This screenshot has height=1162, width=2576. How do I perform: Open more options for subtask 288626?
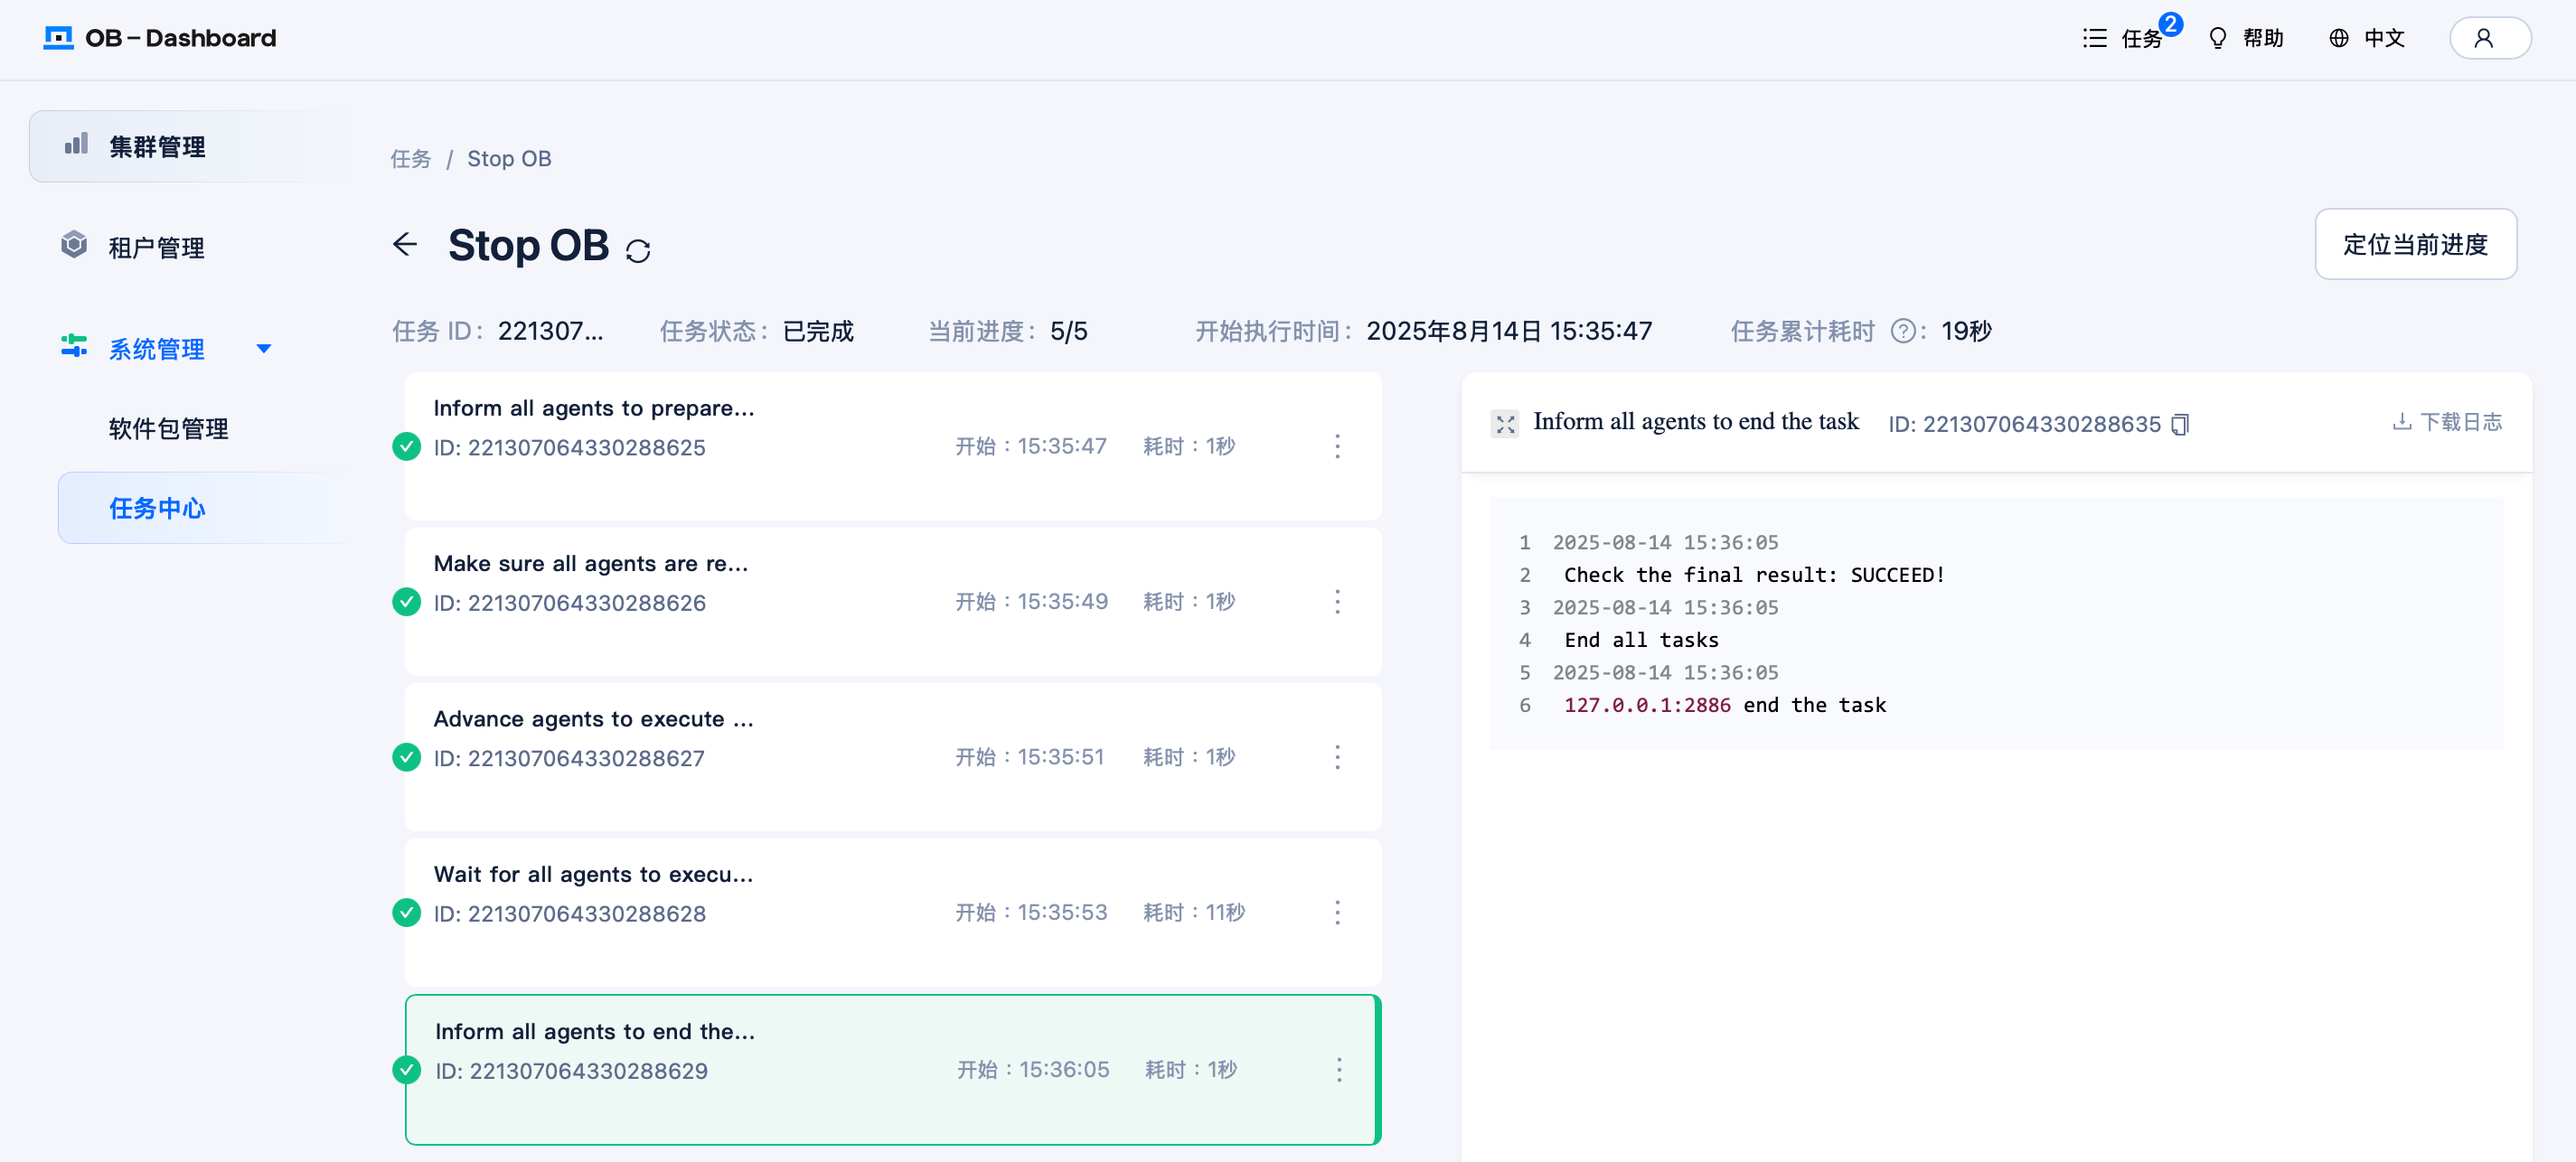(1337, 601)
